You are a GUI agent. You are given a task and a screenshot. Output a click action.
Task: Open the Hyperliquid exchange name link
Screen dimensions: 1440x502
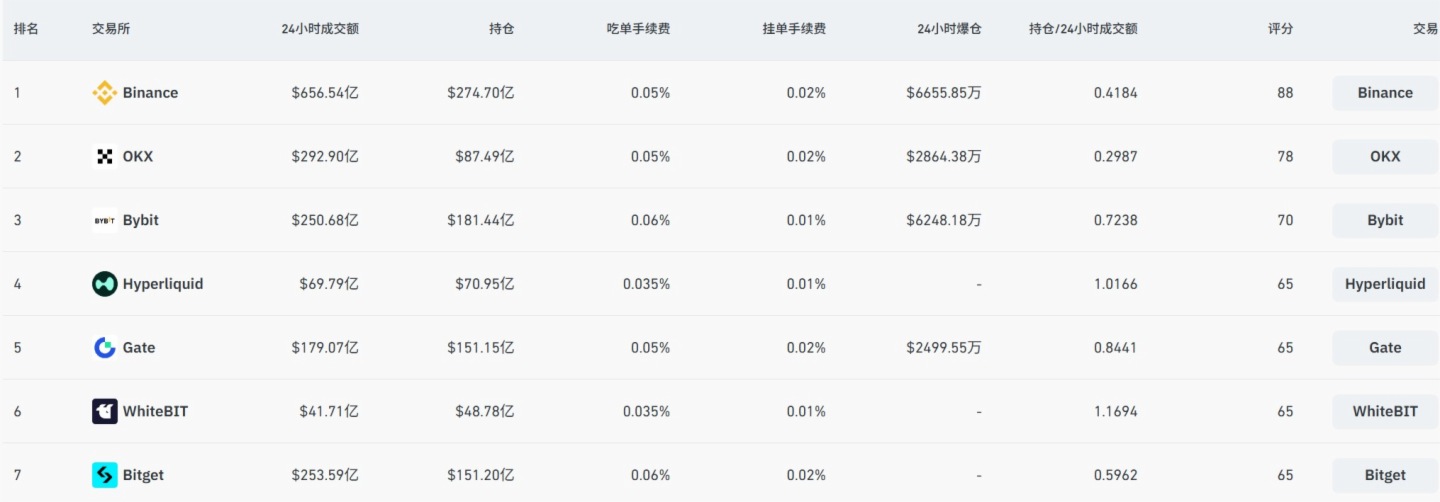pyautogui.click(x=162, y=284)
